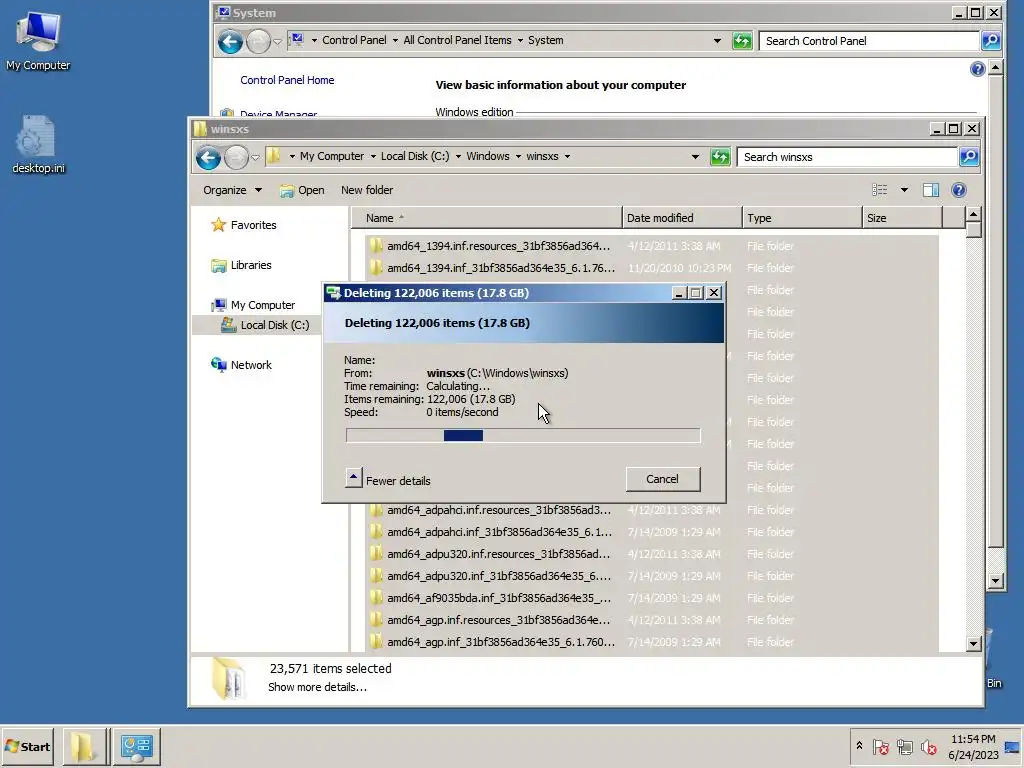The image size is (1024, 768).
Task: Click Action Center flag tray icon
Action: coord(880,746)
